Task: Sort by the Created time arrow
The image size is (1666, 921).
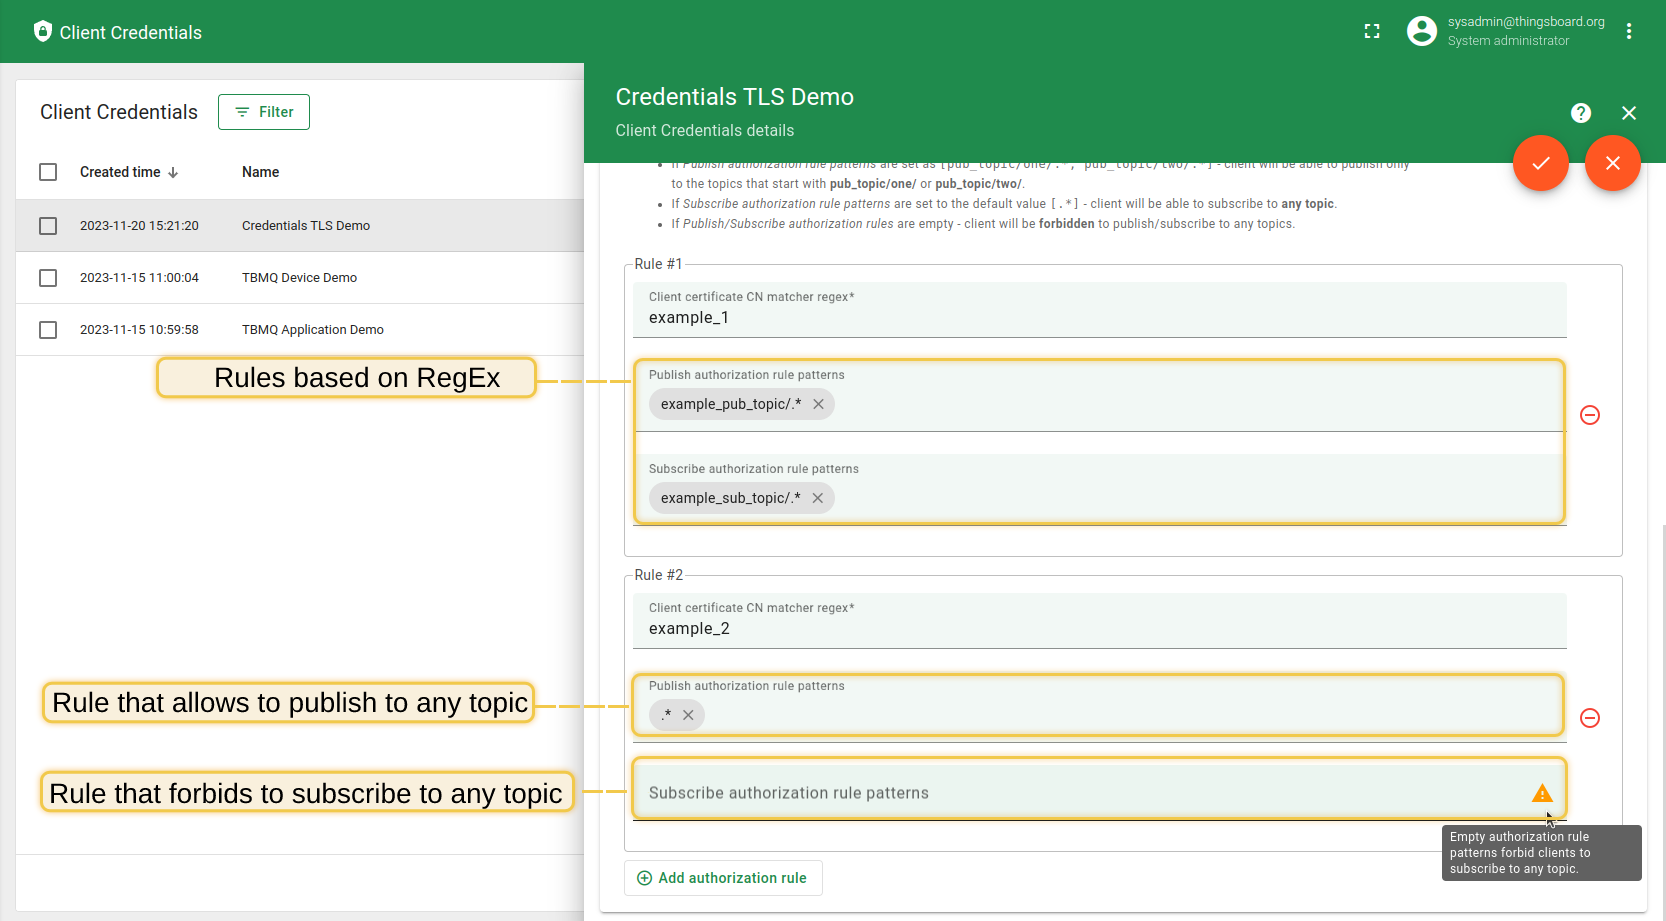Action: pos(173,172)
